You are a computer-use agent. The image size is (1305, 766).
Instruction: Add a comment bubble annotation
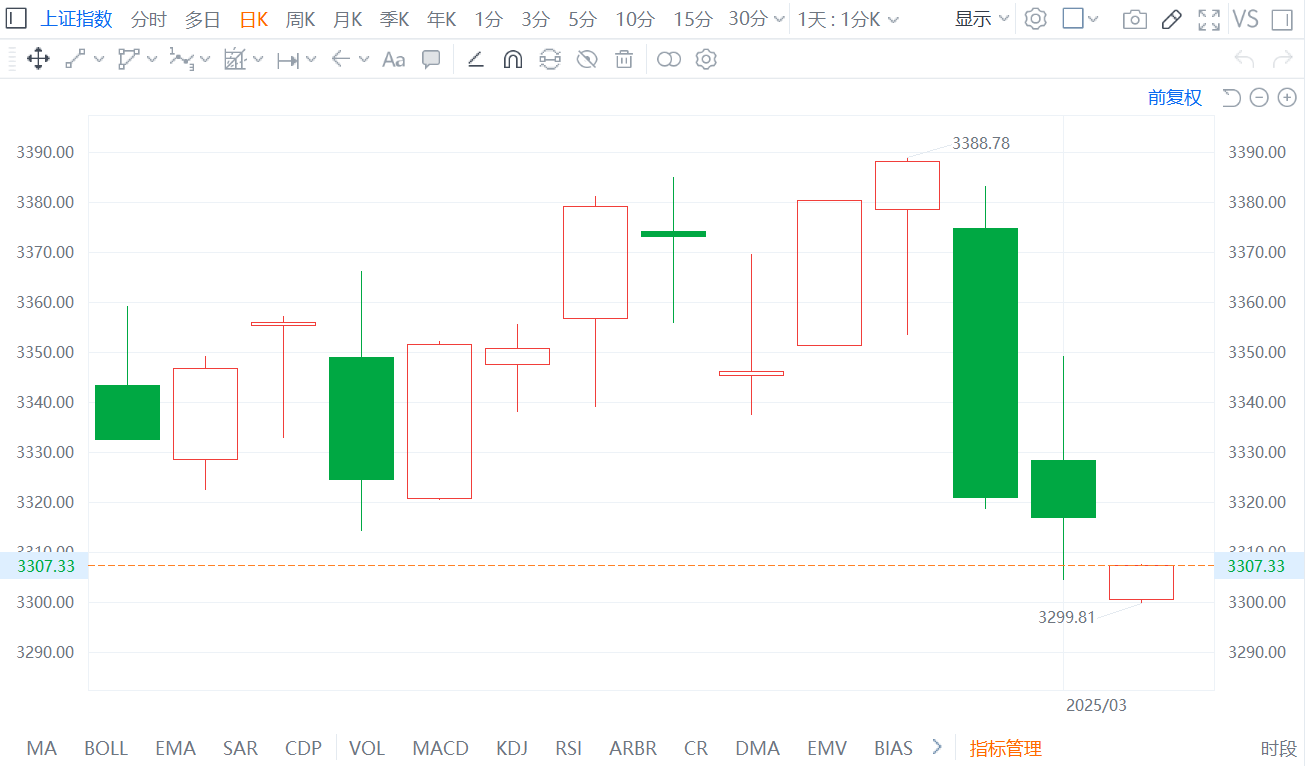click(431, 60)
